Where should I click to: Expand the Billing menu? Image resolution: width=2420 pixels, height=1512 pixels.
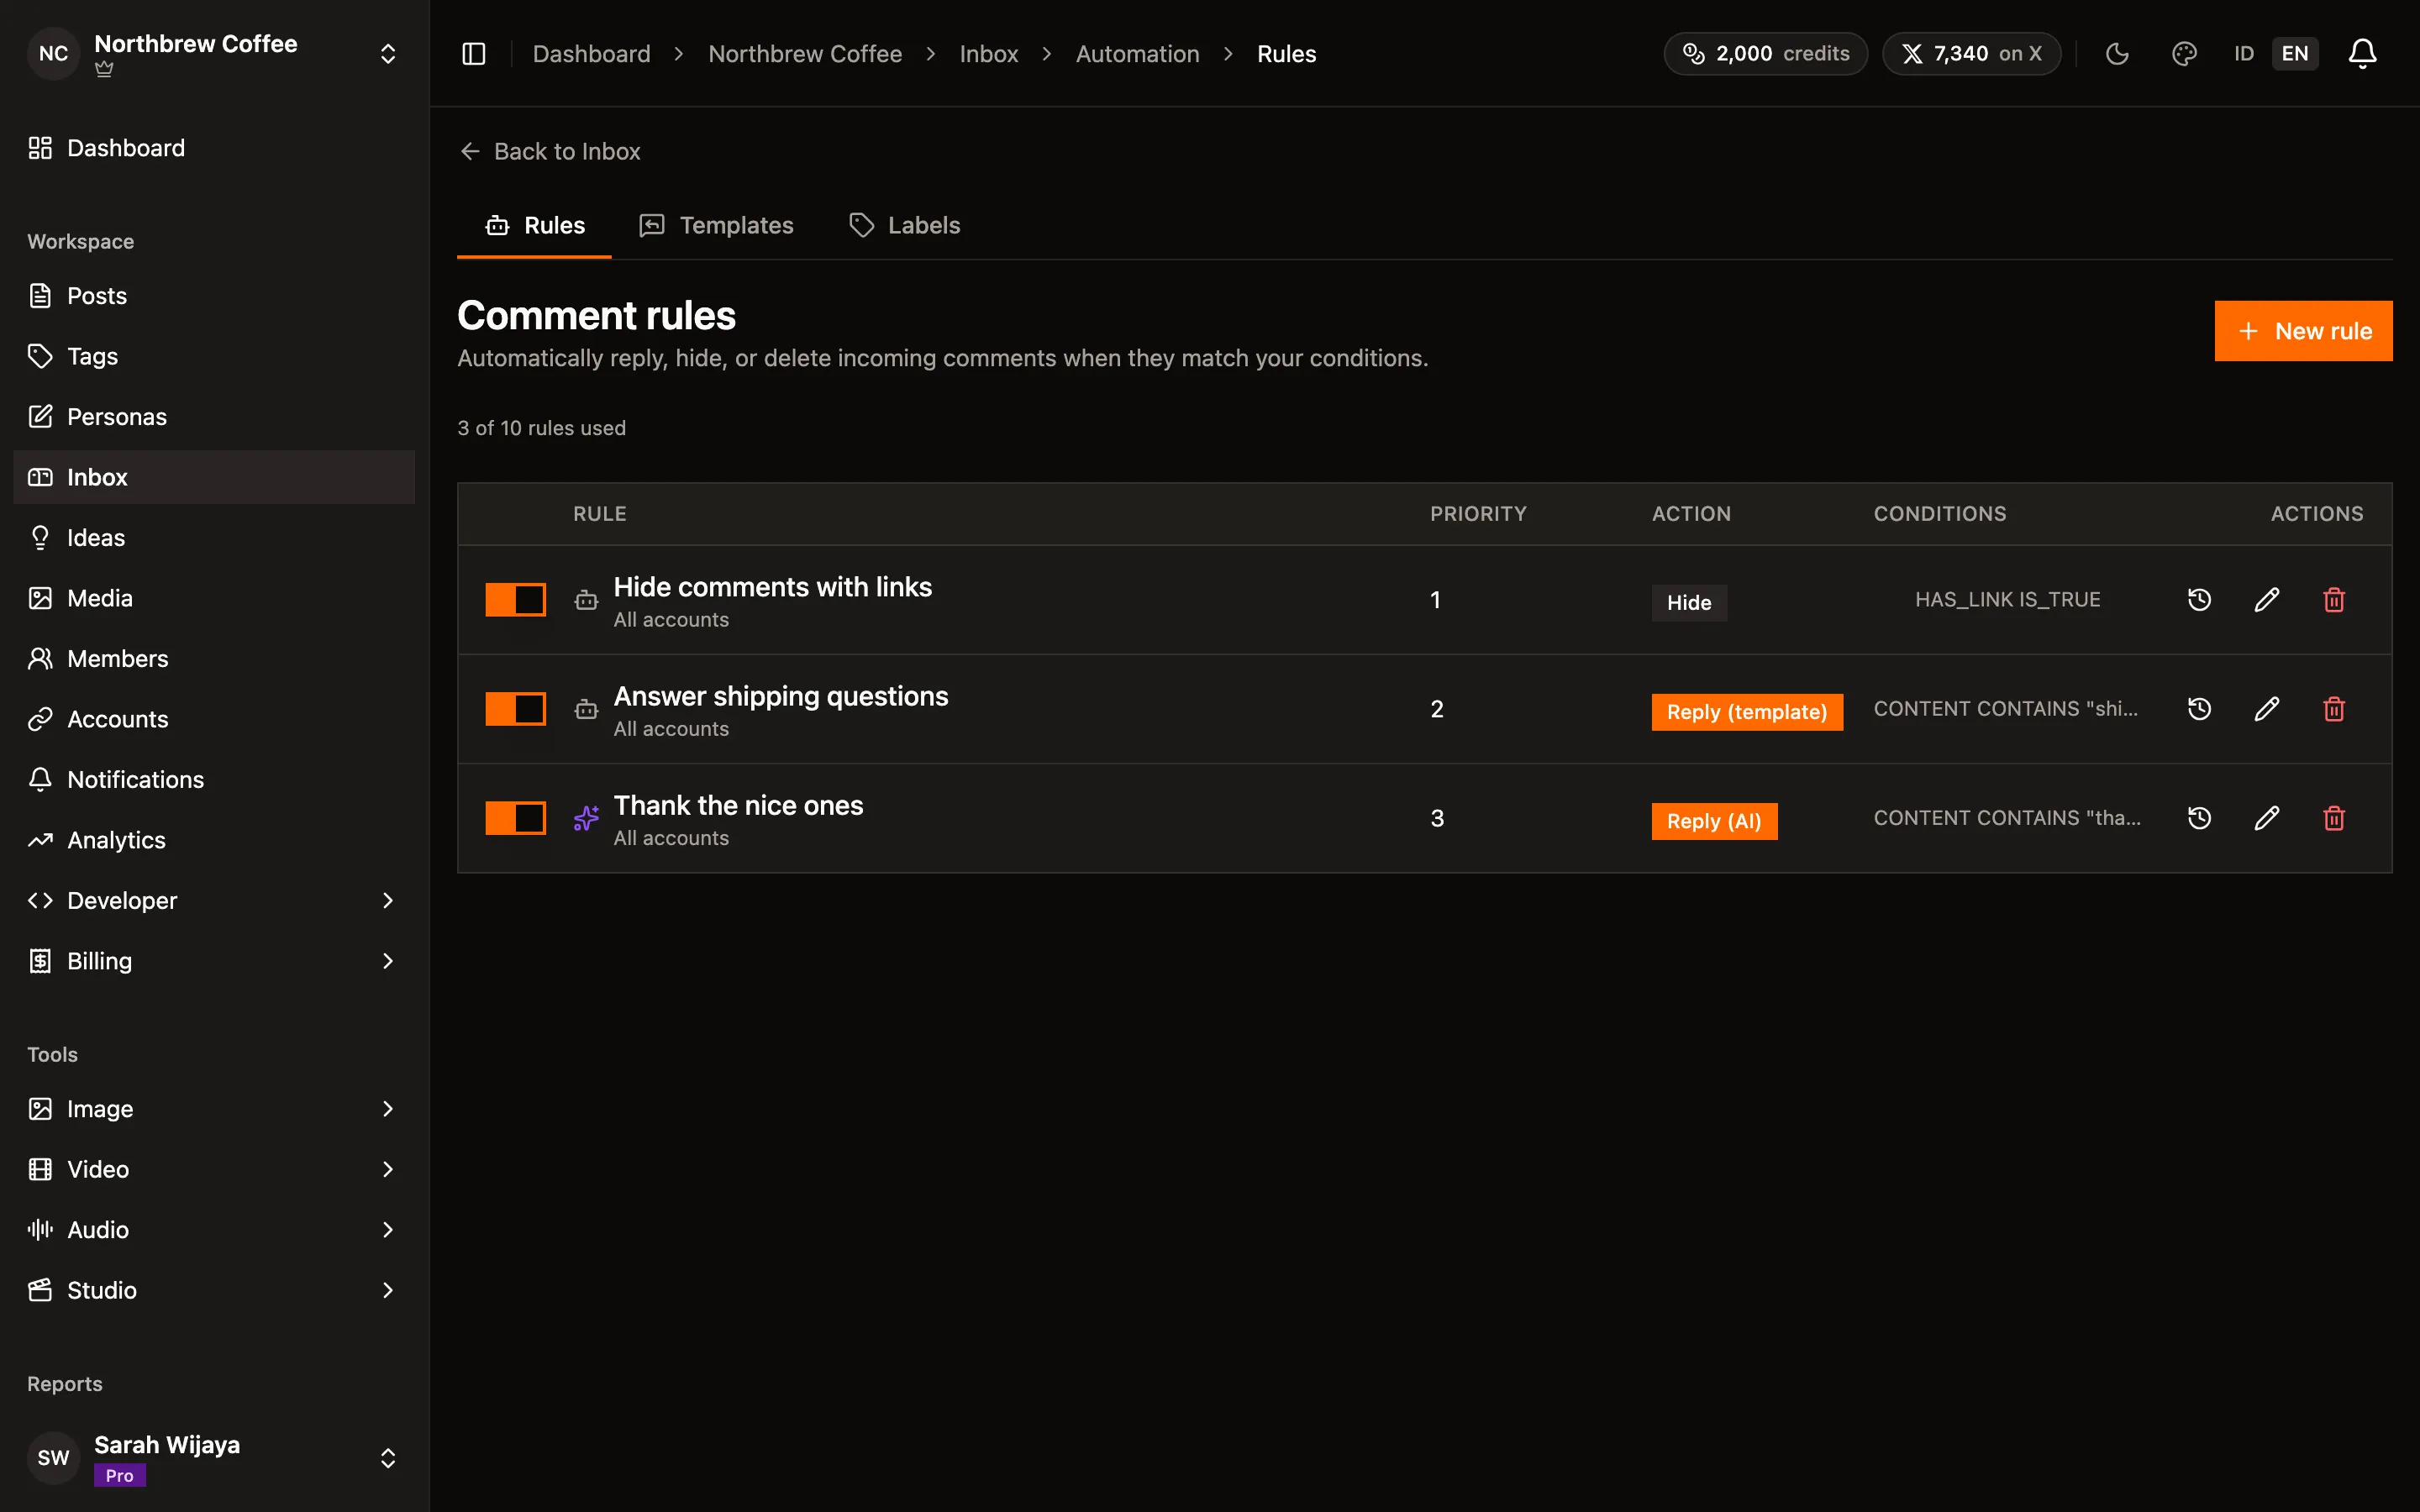coord(214,961)
